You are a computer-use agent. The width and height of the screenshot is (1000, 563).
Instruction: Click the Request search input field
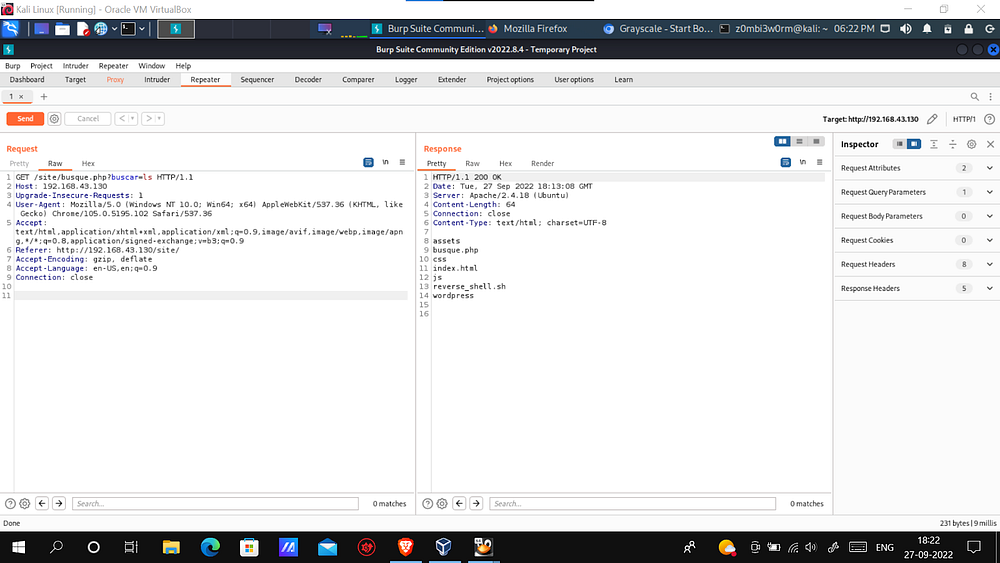(214, 503)
